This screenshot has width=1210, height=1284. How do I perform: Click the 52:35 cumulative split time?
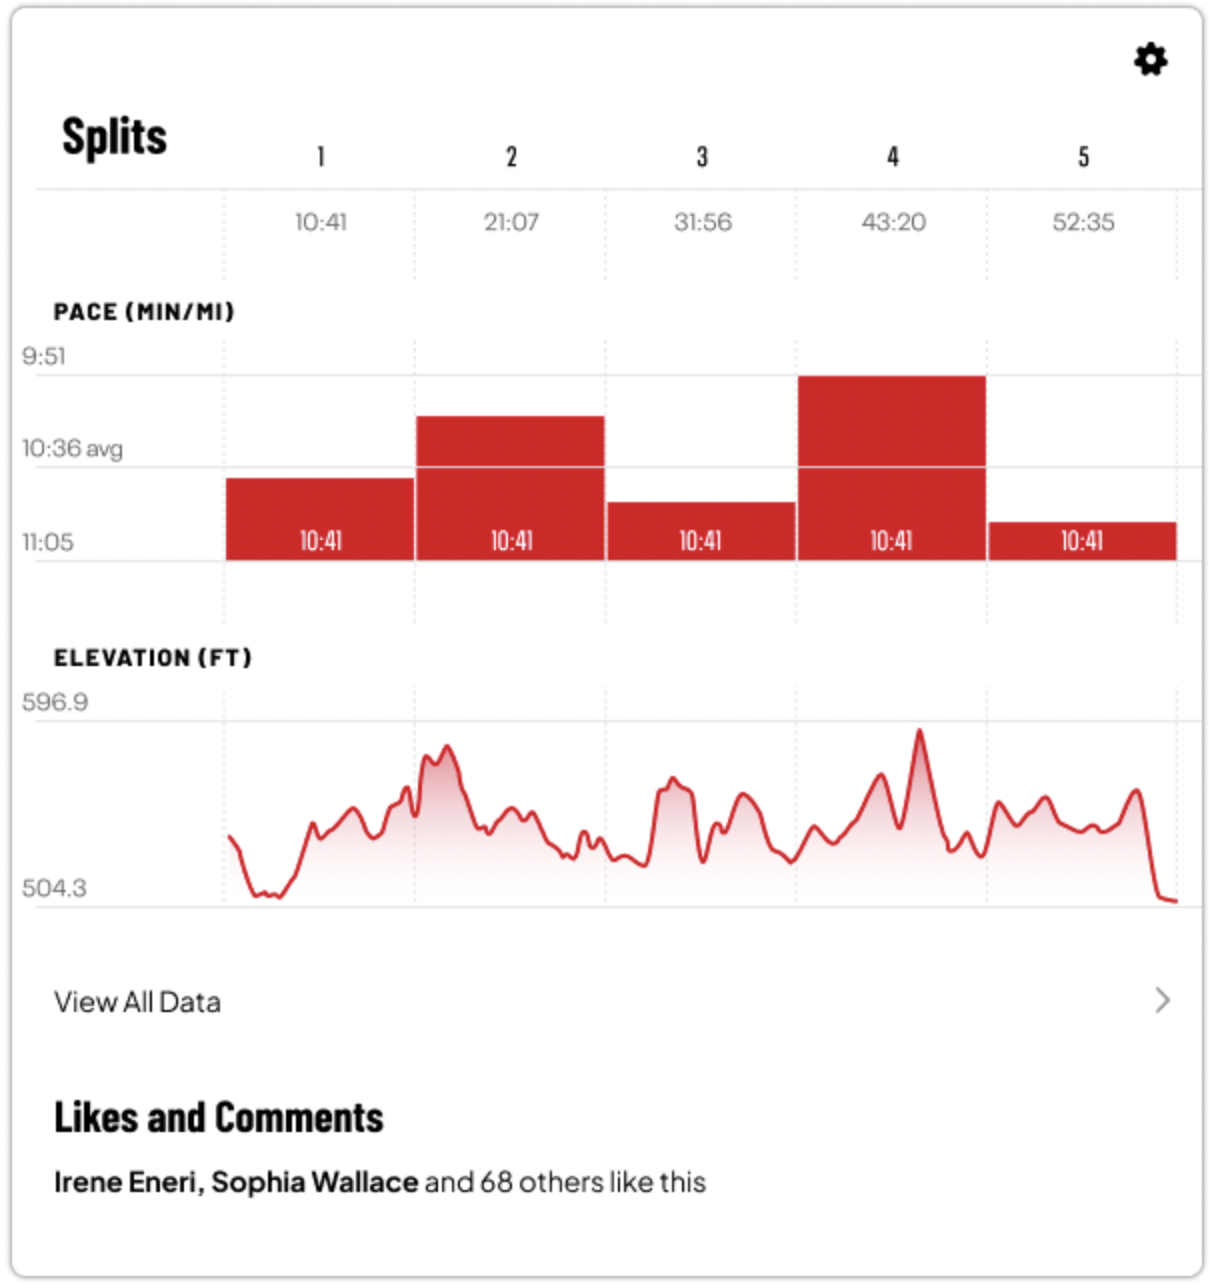pos(1083,222)
